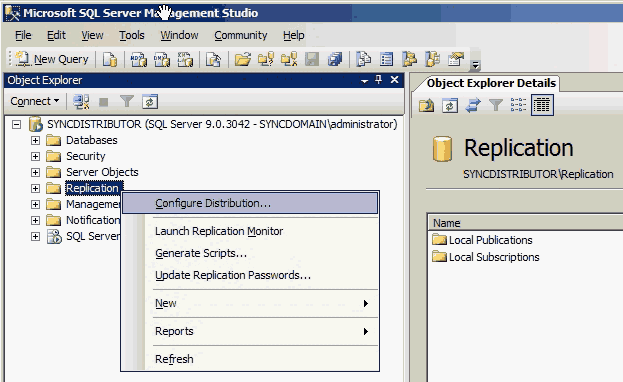Click the Disconnect icon in Object Explorer
This screenshot has height=382, width=623.
[81, 102]
